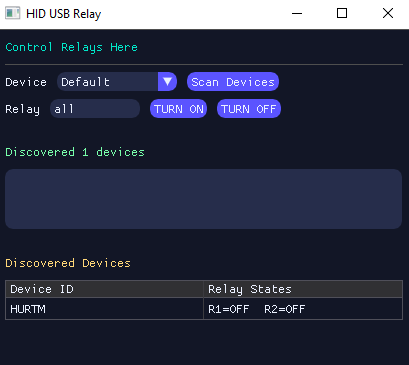Screen dimensions: 409x365
Task: Click the Scan Devices button
Action: click(x=233, y=82)
